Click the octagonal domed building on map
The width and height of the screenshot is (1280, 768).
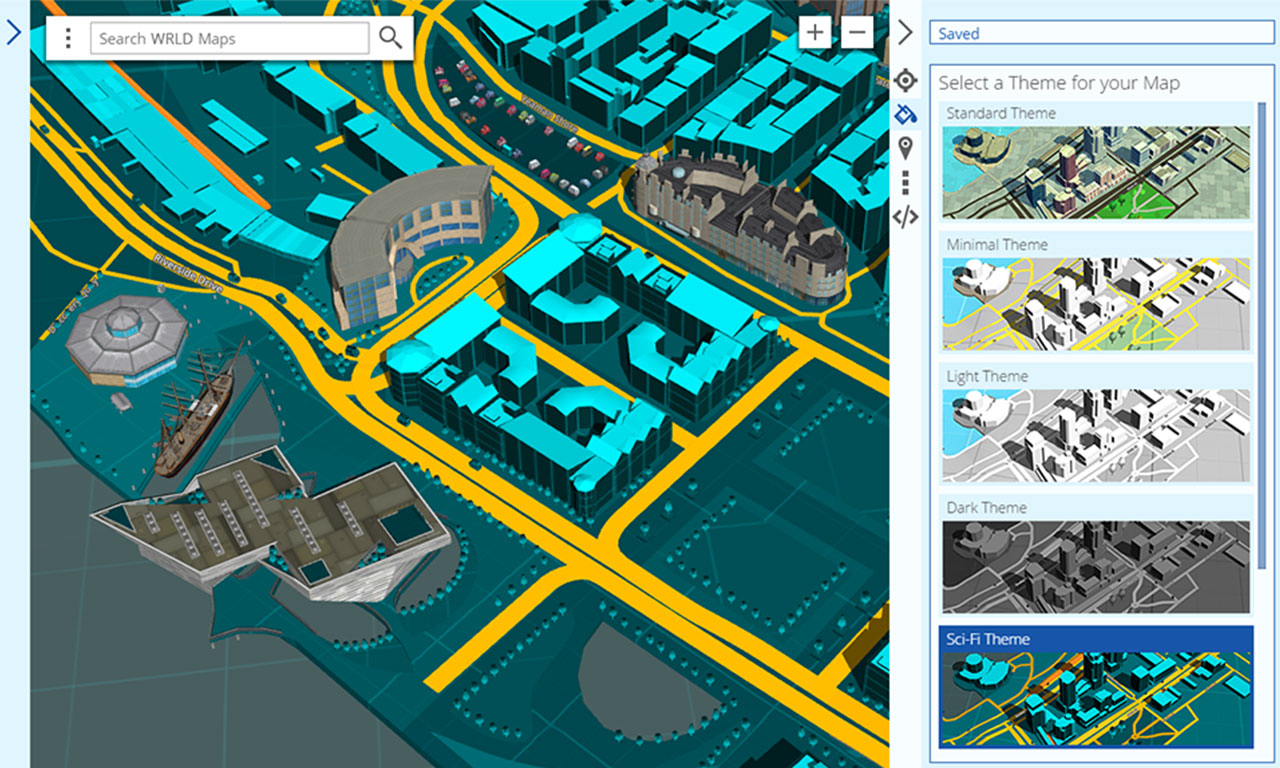click(x=127, y=340)
